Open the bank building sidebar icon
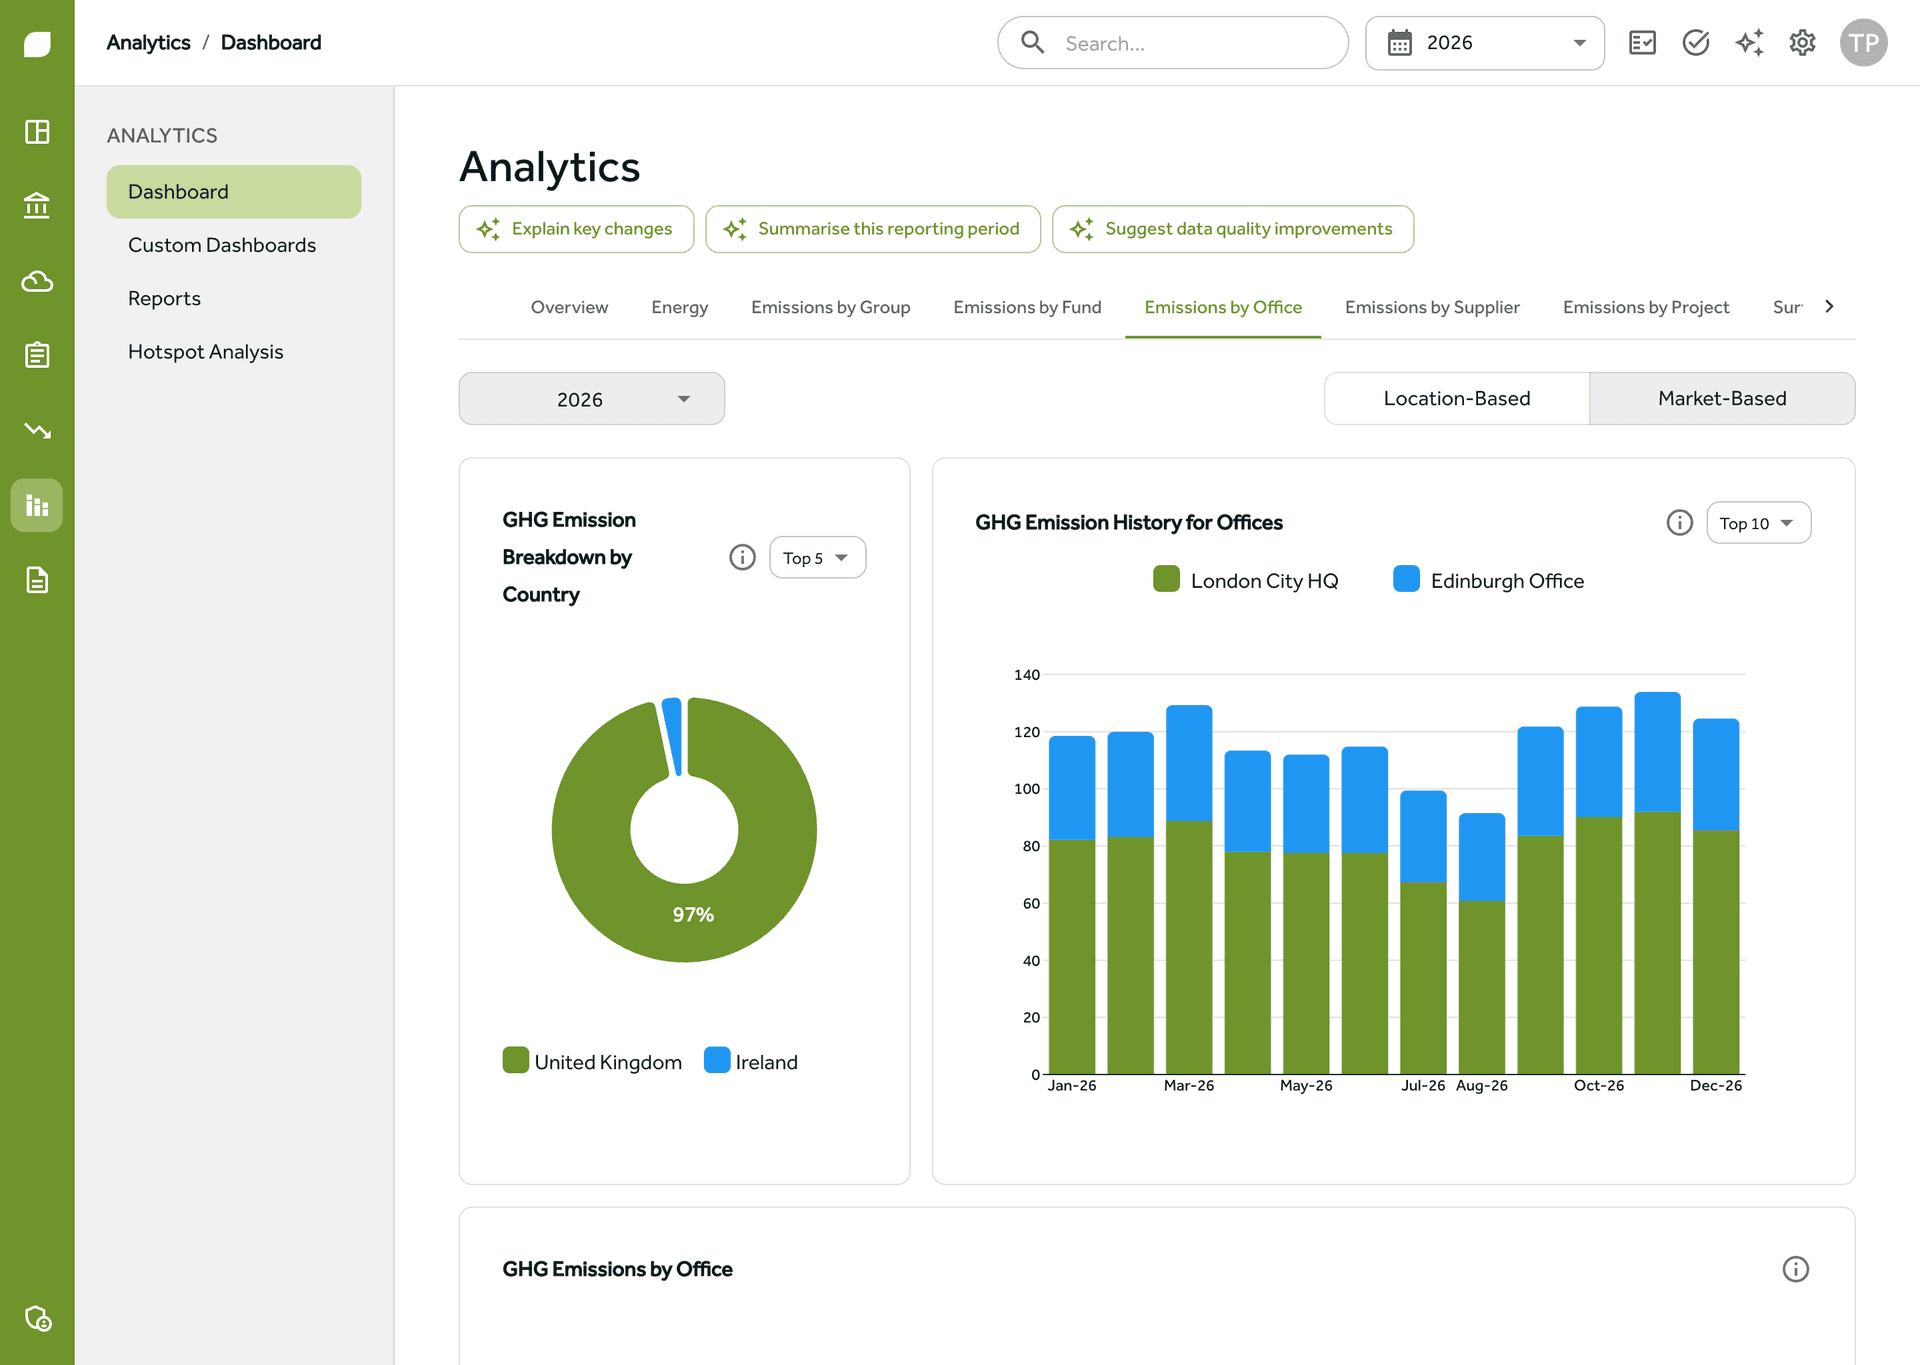1920x1365 pixels. click(x=37, y=205)
